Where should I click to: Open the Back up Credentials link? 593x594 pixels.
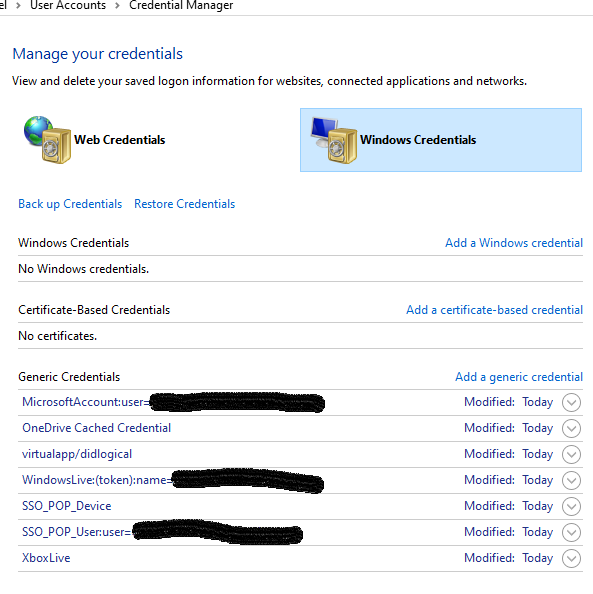70,204
